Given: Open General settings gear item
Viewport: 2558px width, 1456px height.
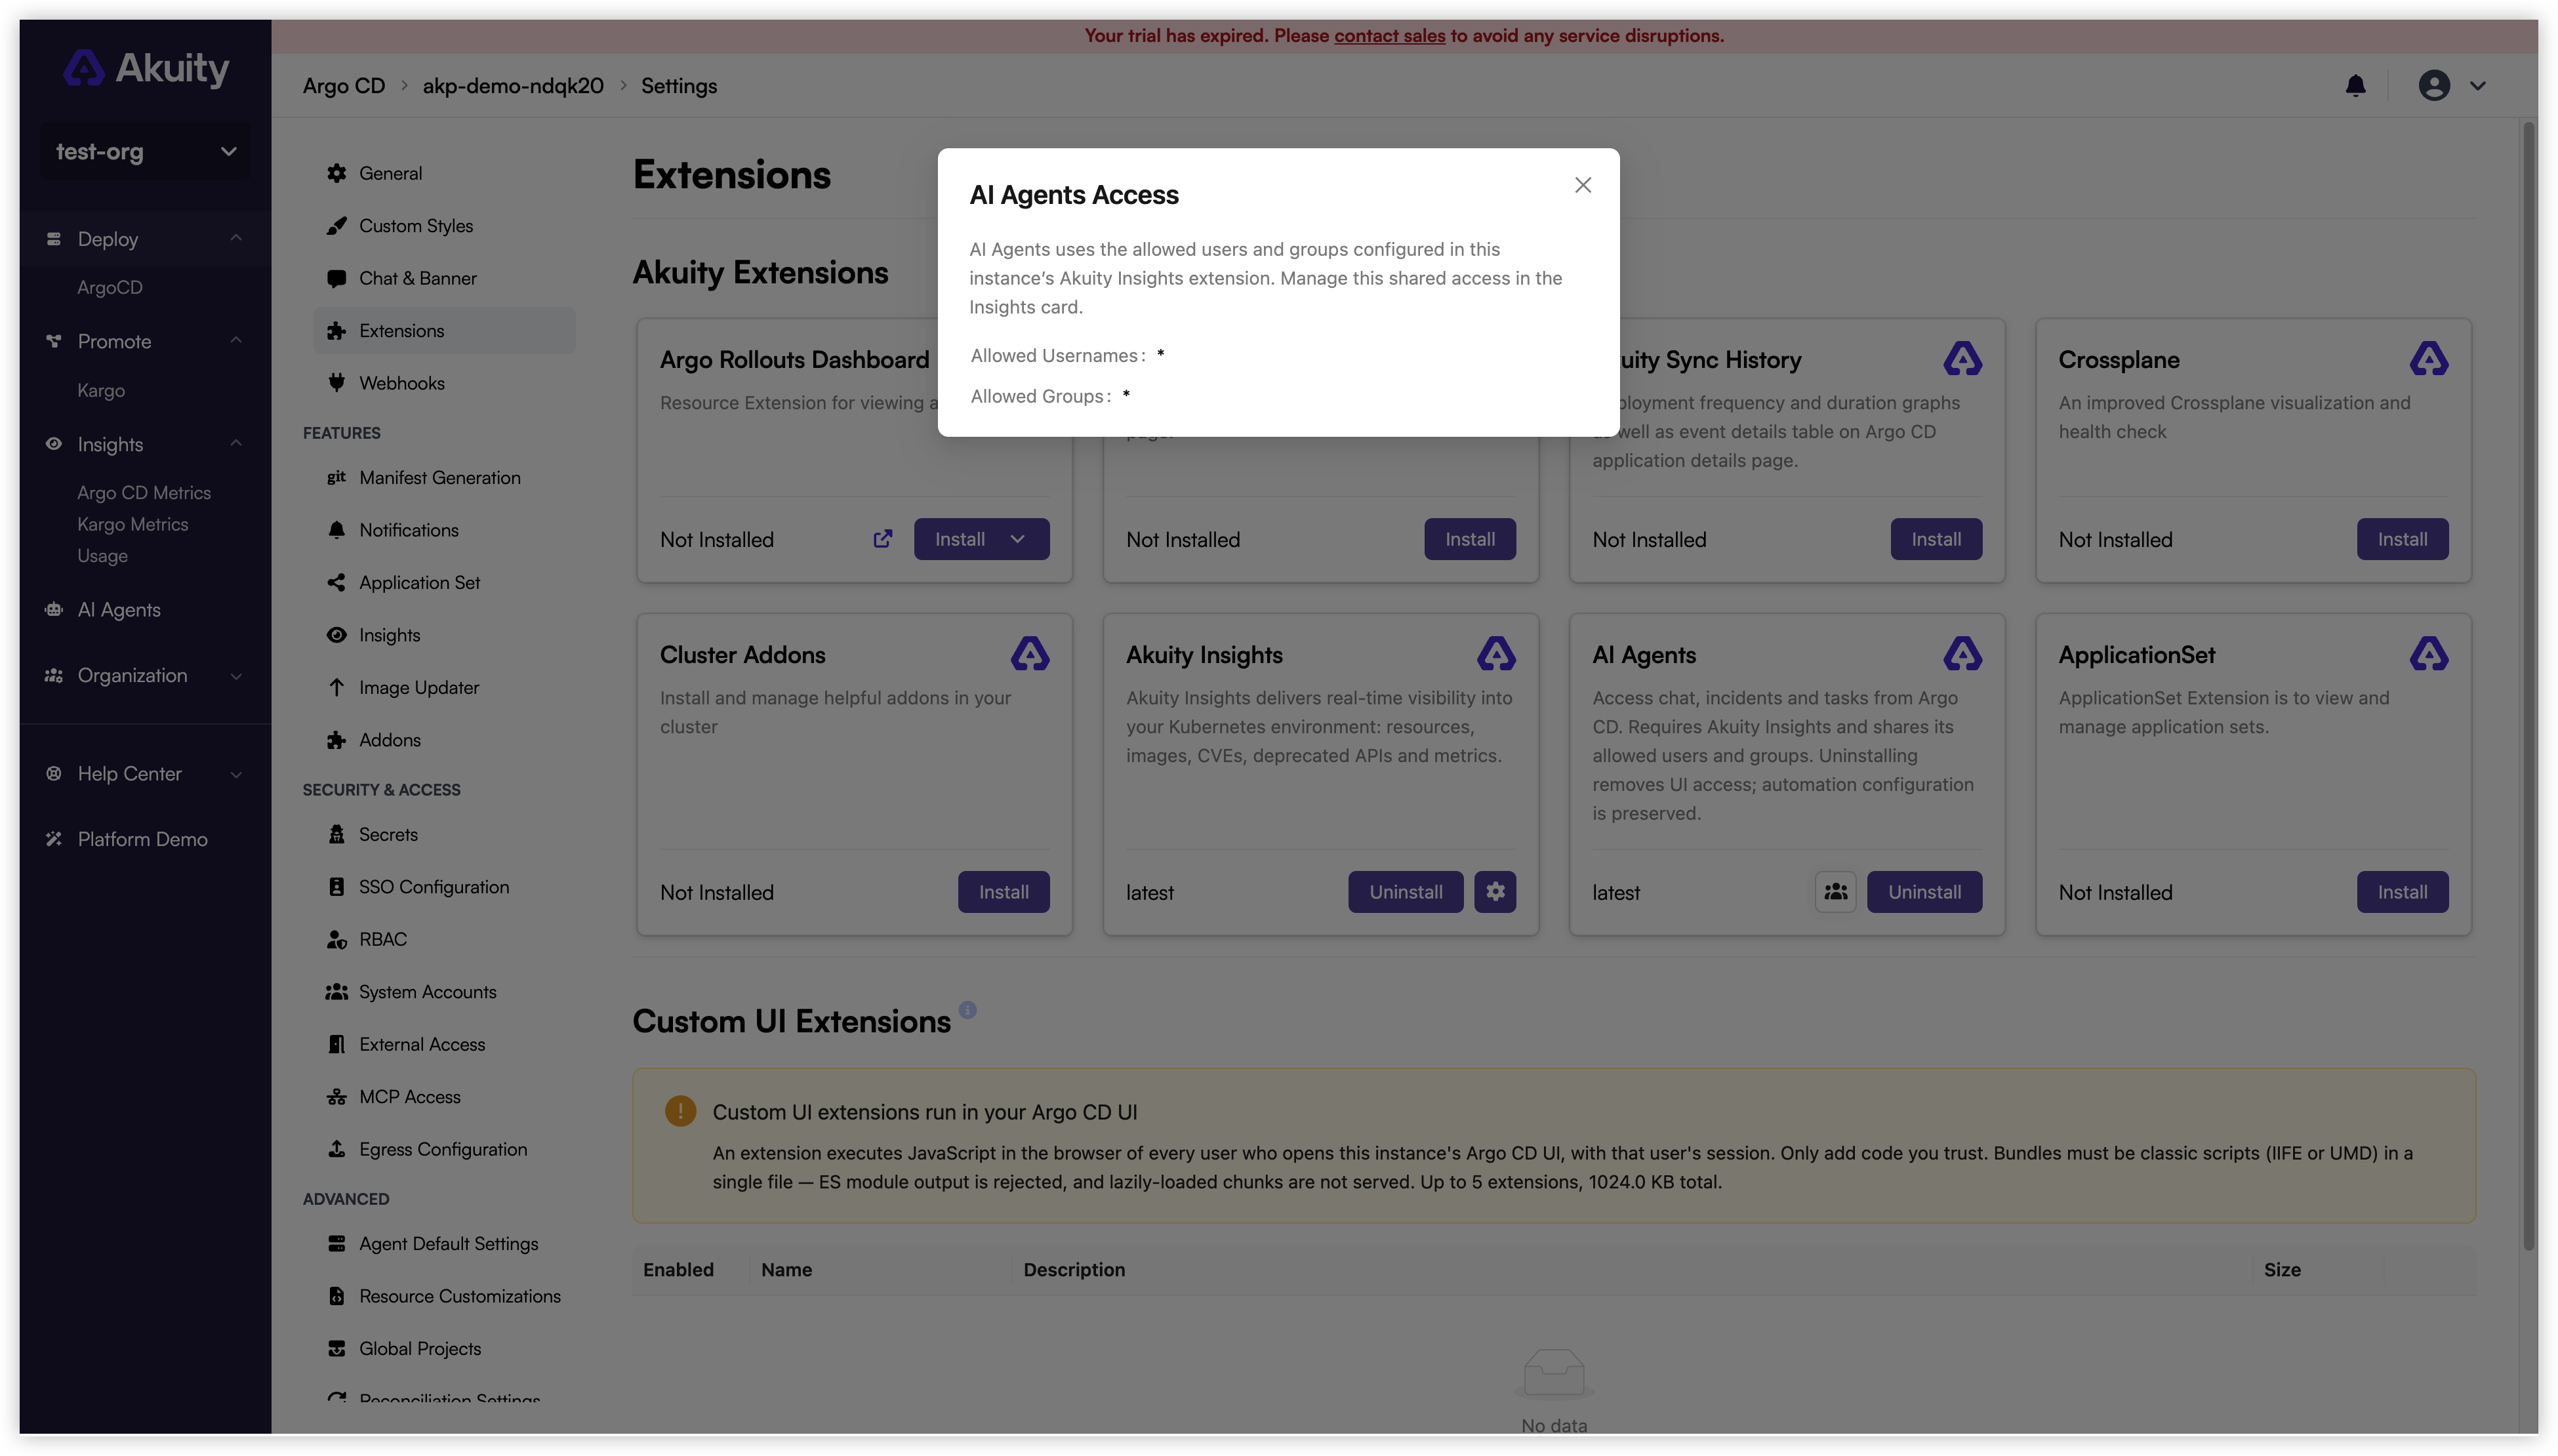Looking at the screenshot, I should [444, 173].
